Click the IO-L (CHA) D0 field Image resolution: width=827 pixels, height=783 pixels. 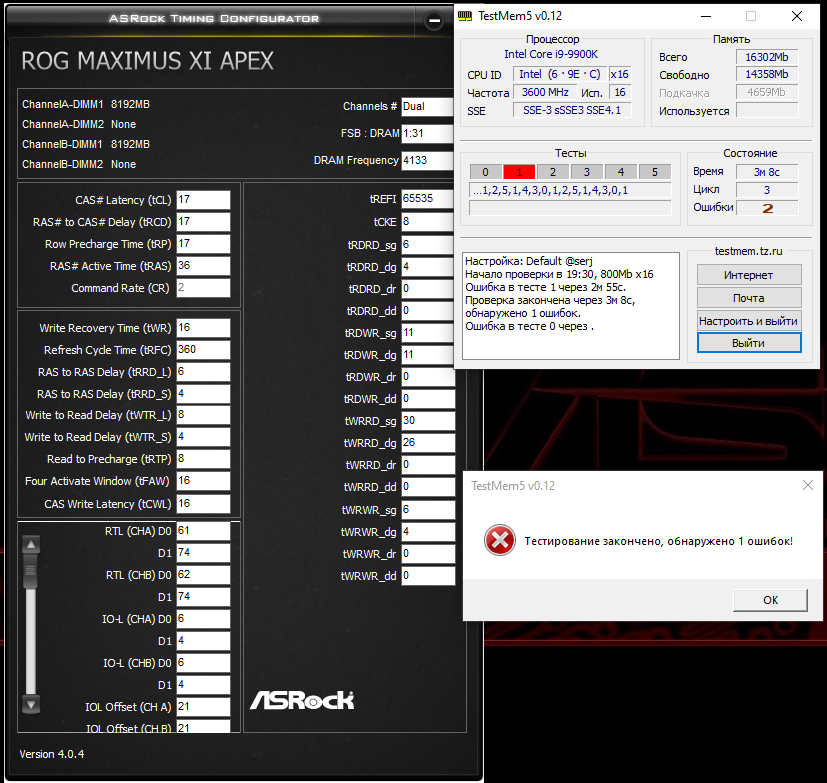[x=203, y=619]
